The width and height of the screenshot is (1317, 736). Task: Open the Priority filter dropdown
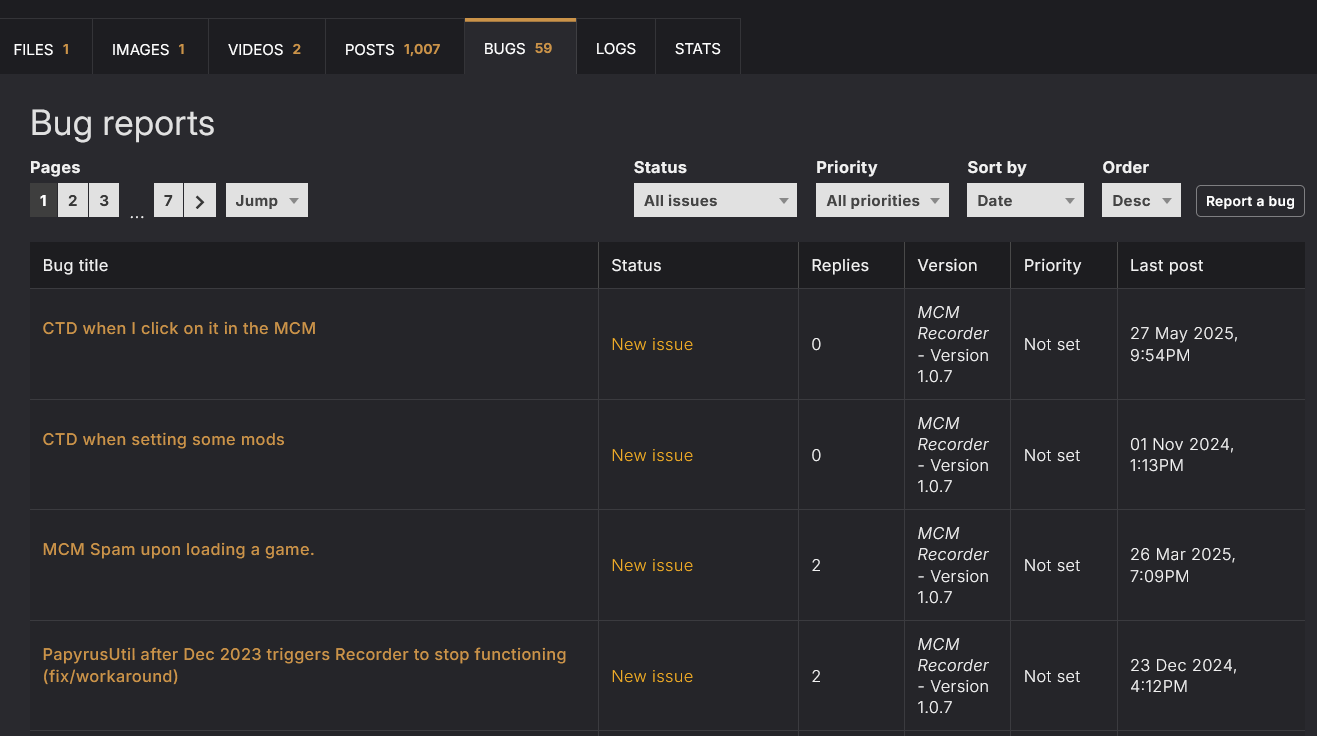coord(883,200)
